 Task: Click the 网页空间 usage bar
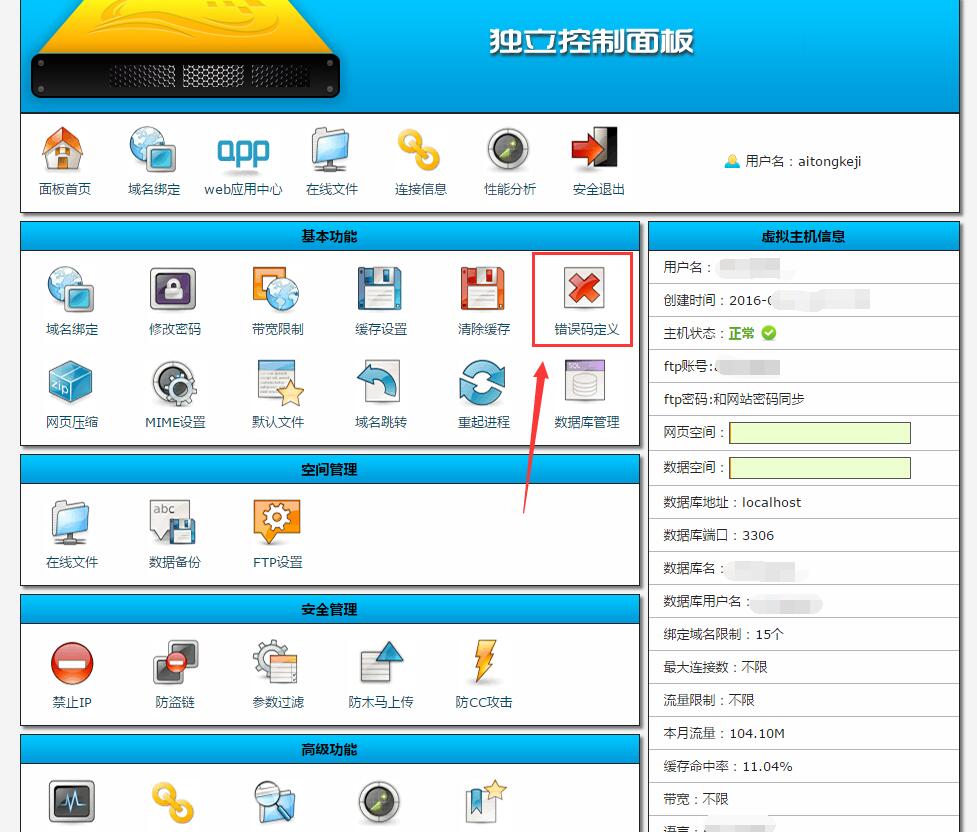(x=820, y=433)
